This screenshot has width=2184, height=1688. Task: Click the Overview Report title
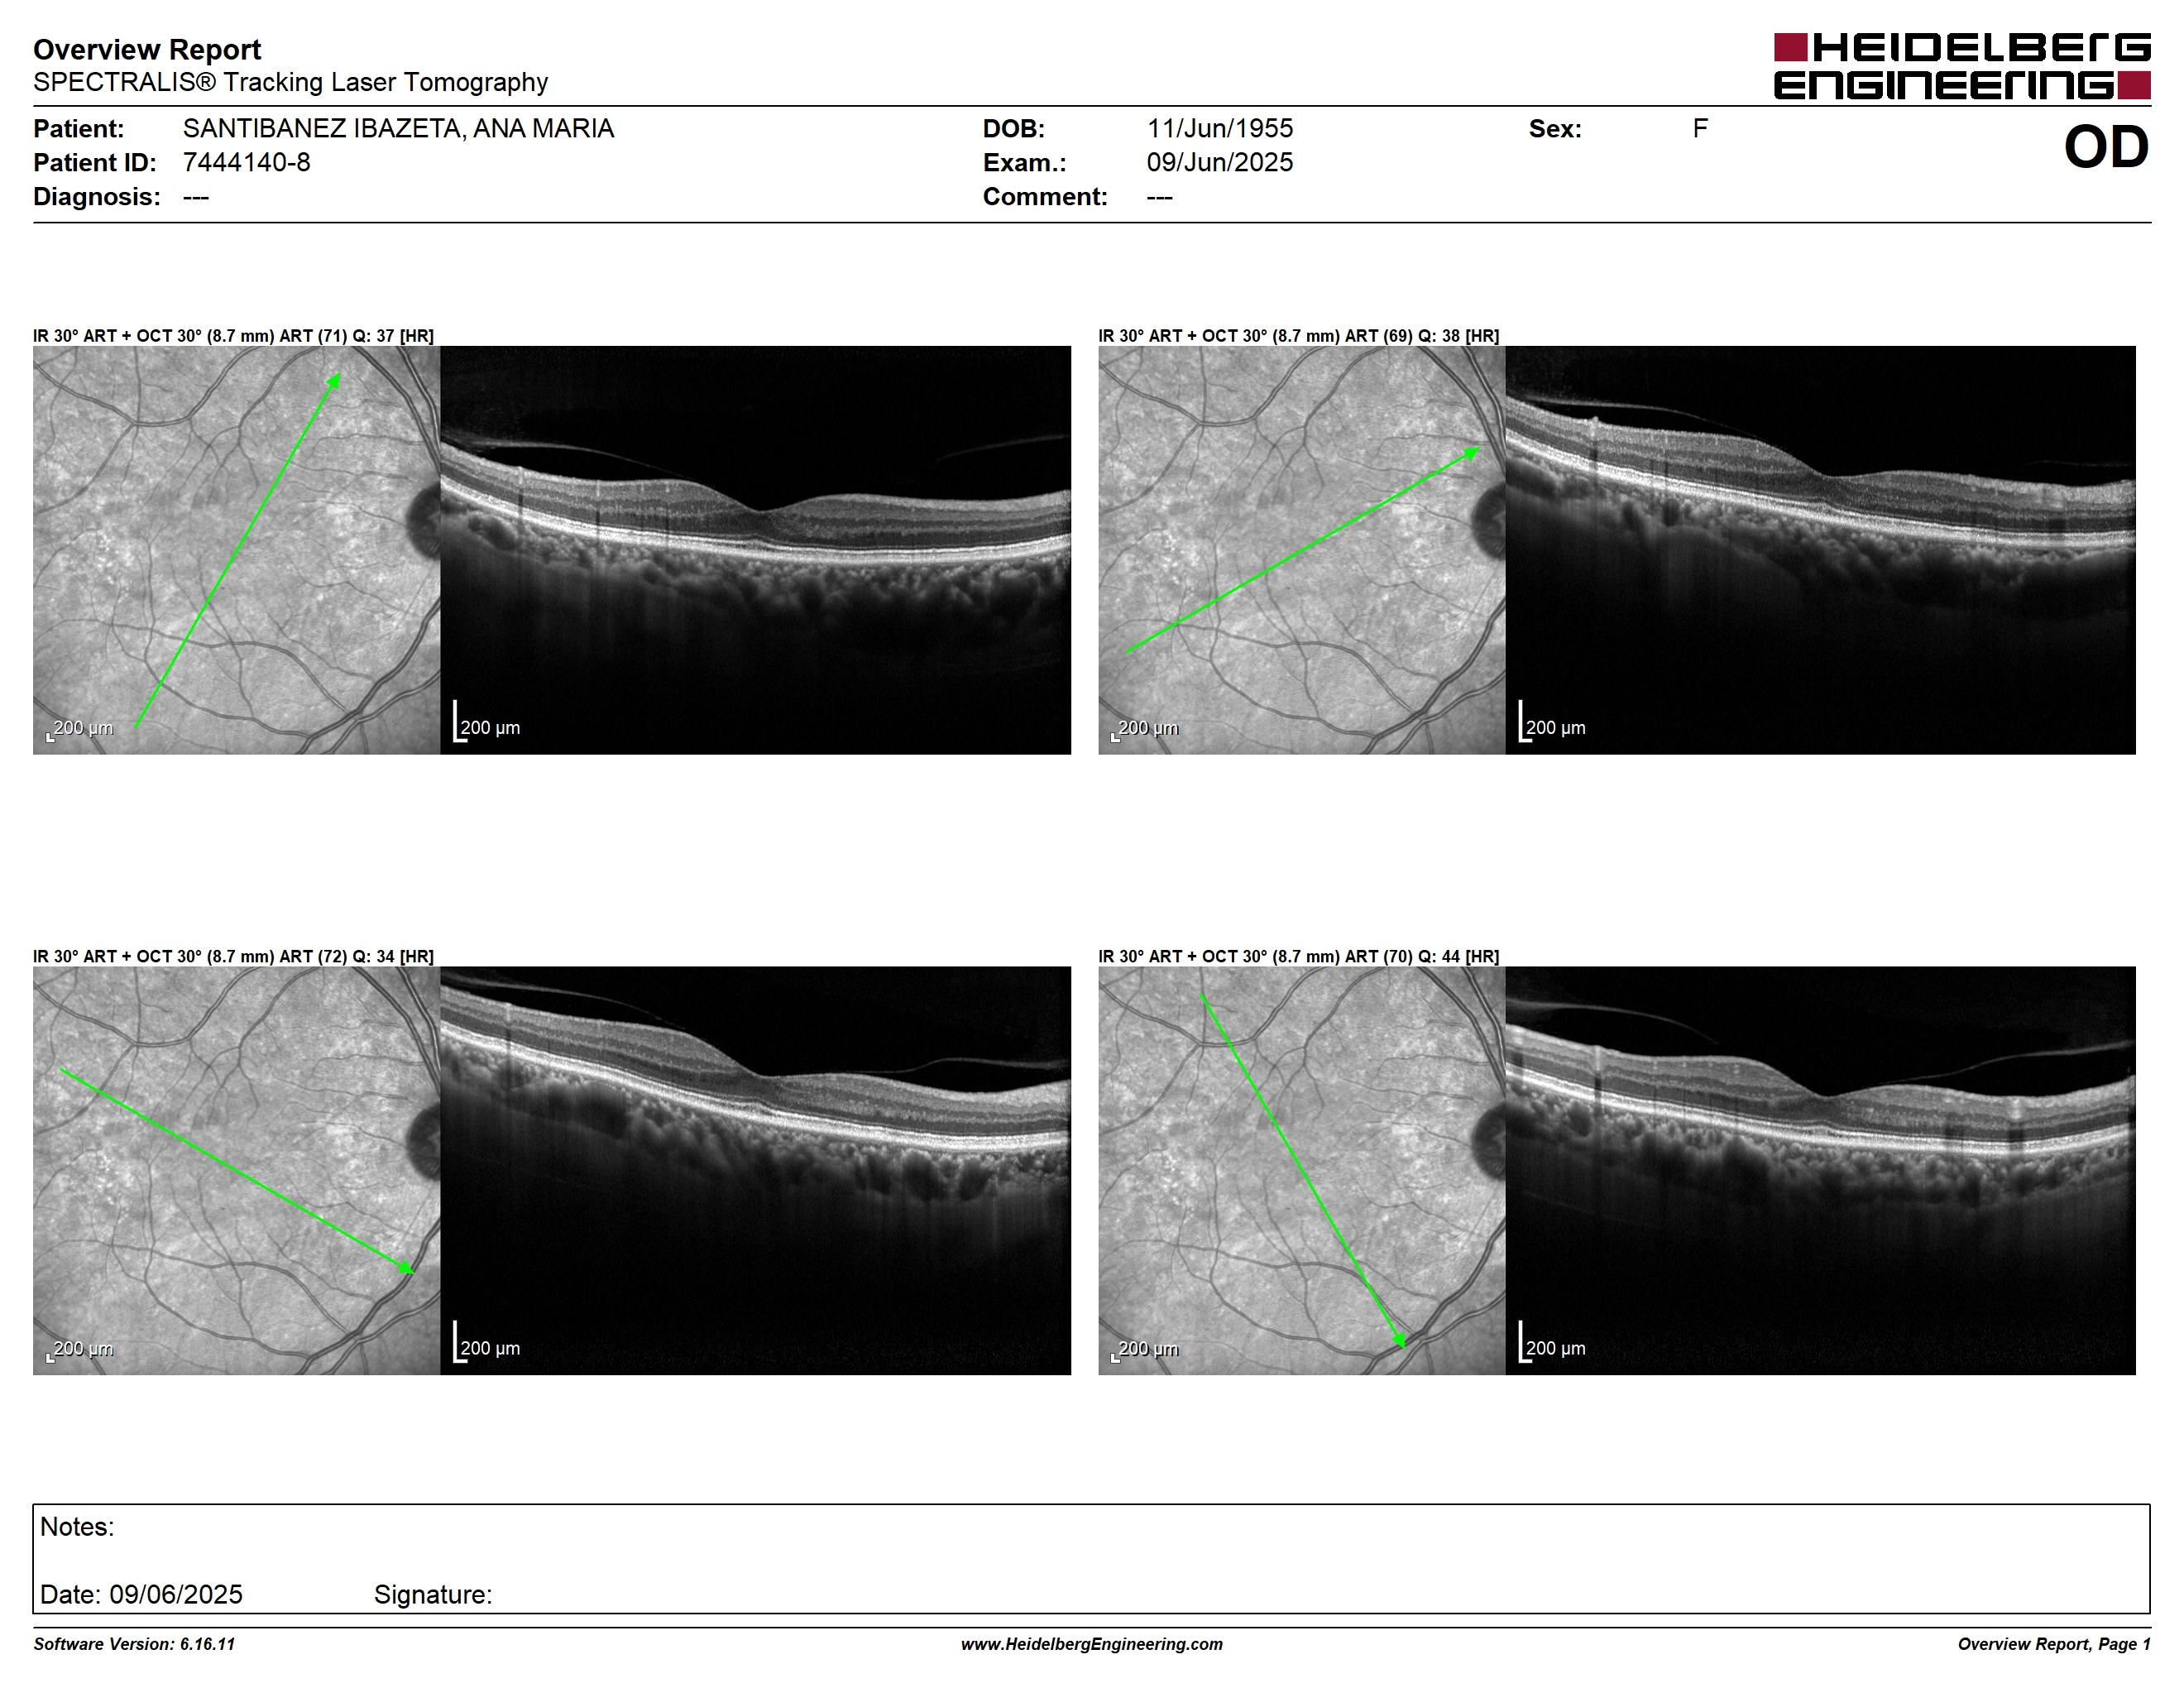click(147, 49)
